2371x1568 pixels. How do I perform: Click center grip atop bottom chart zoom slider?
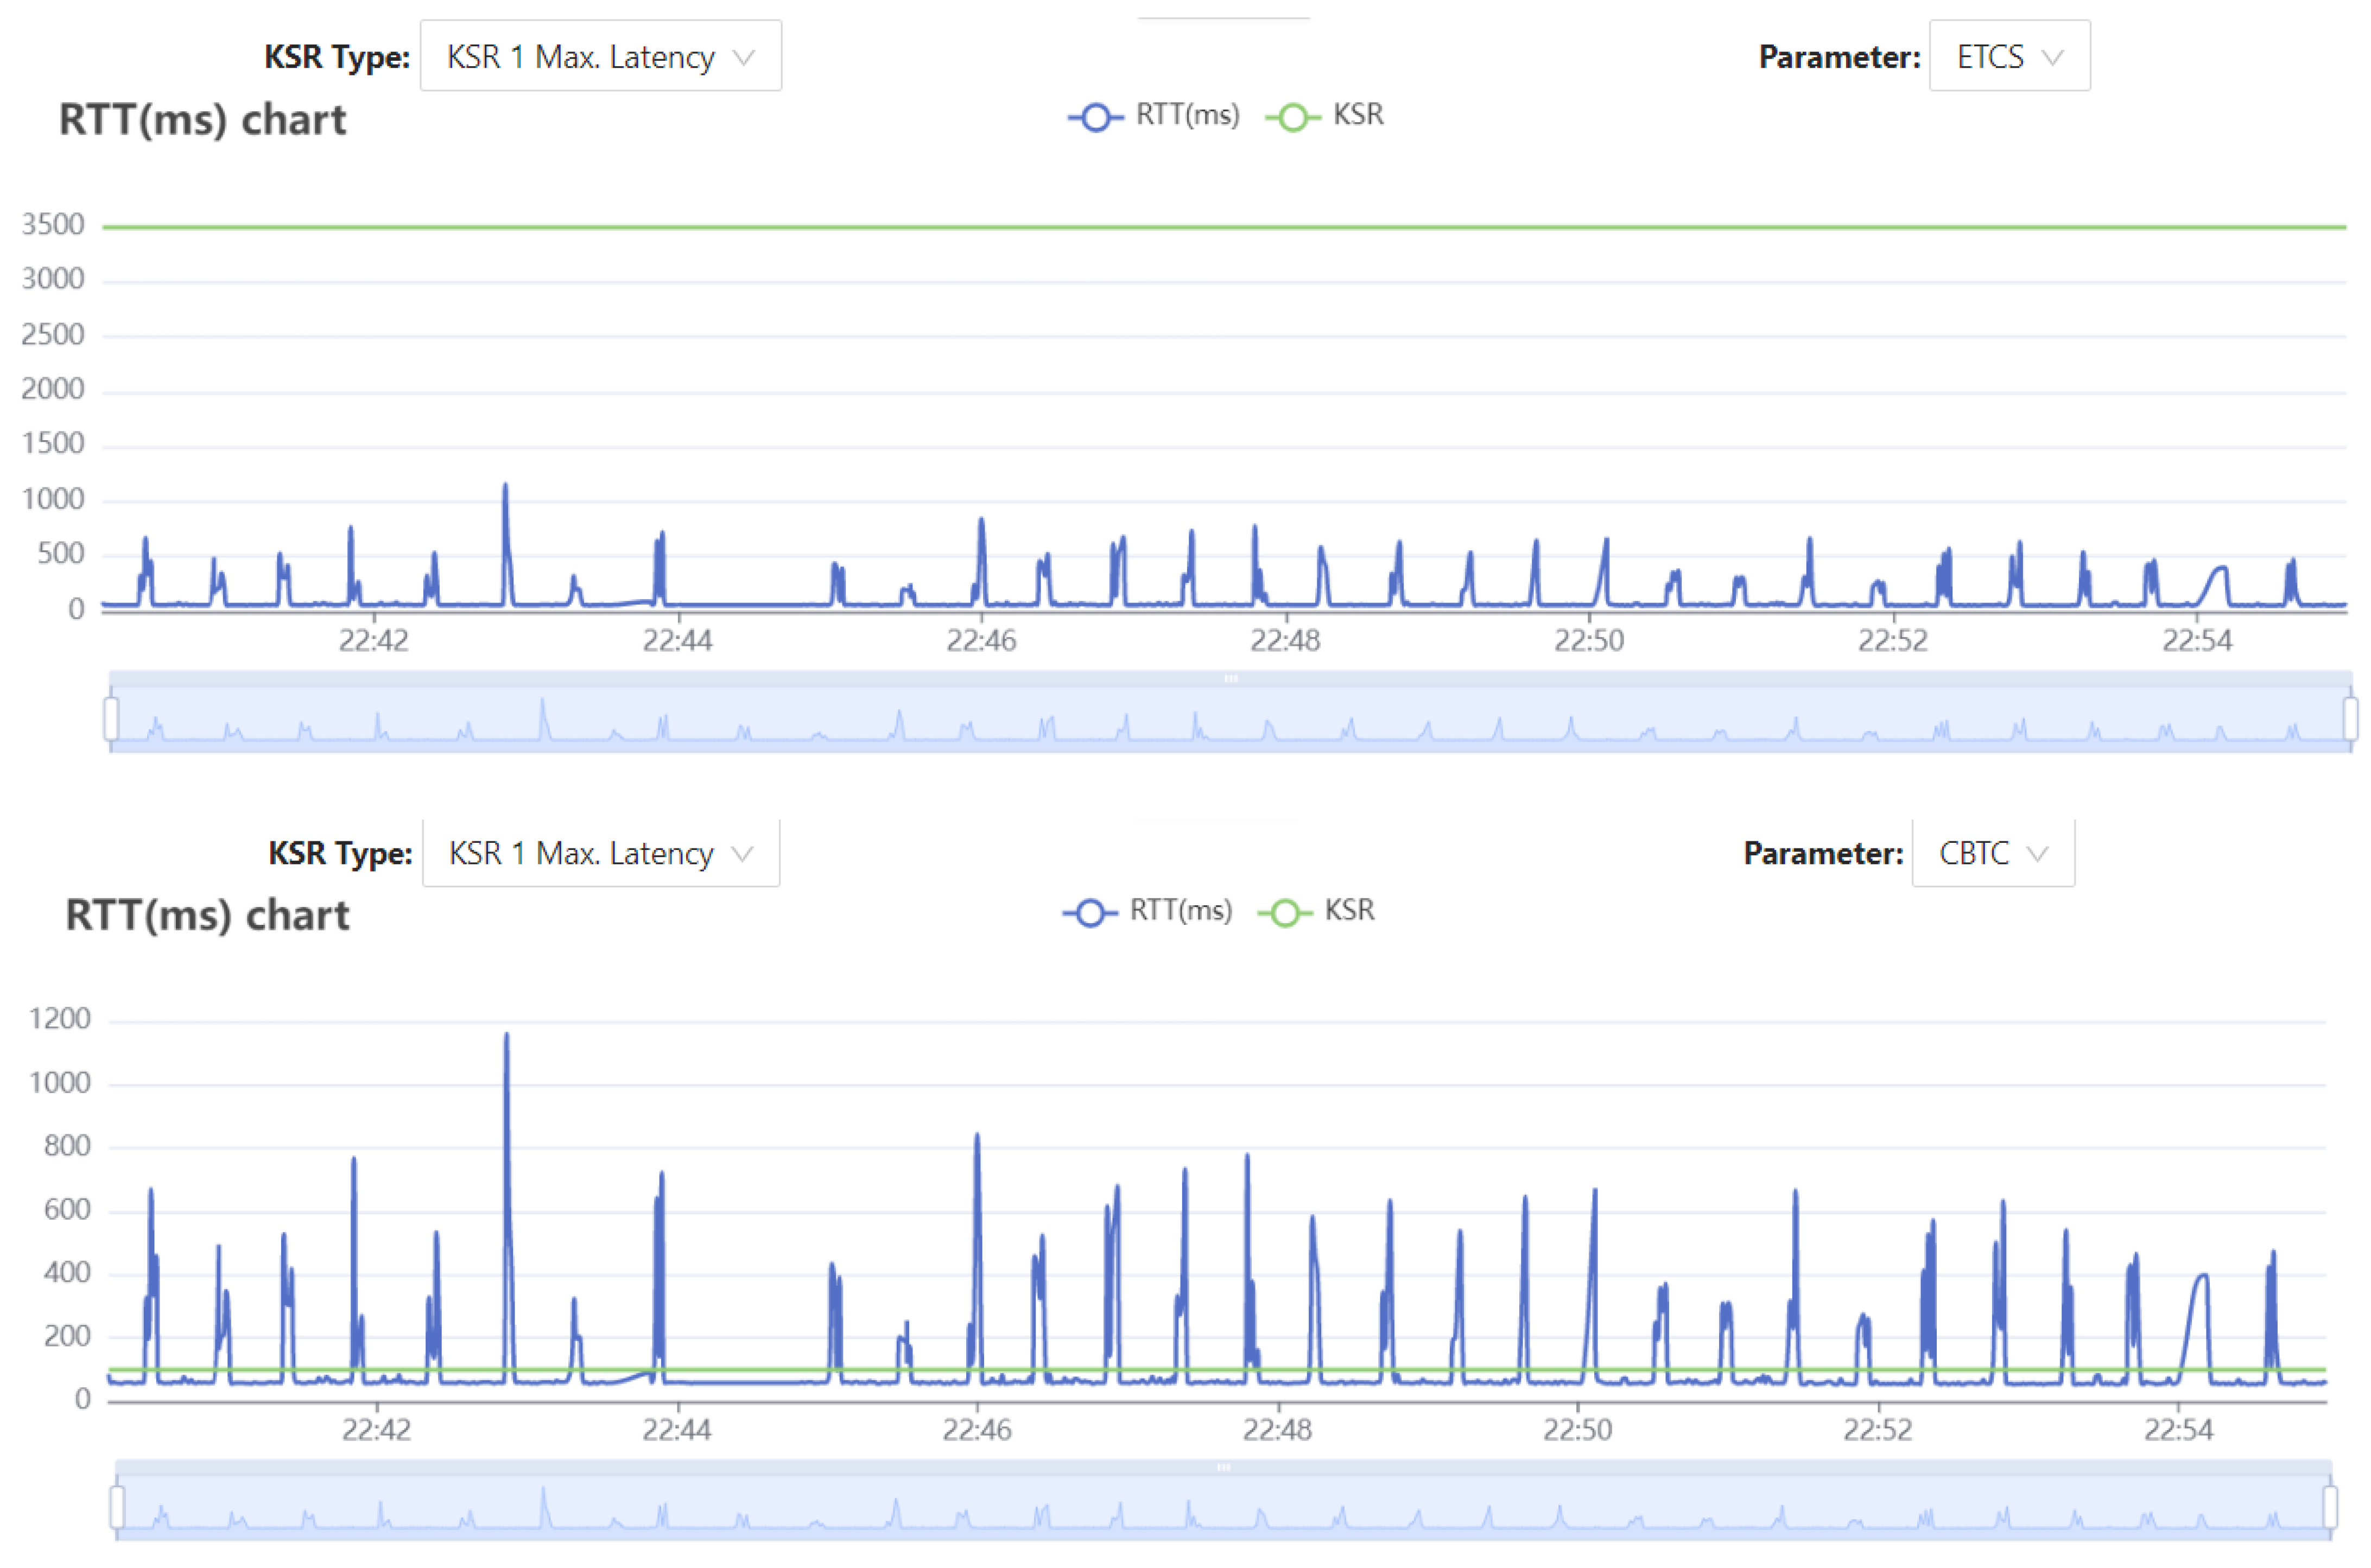(1223, 1467)
